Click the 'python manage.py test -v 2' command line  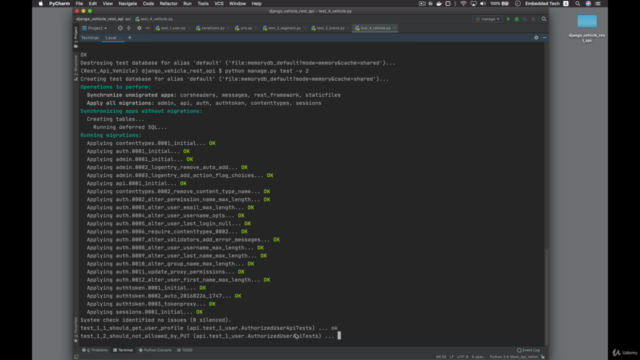pos(267,71)
